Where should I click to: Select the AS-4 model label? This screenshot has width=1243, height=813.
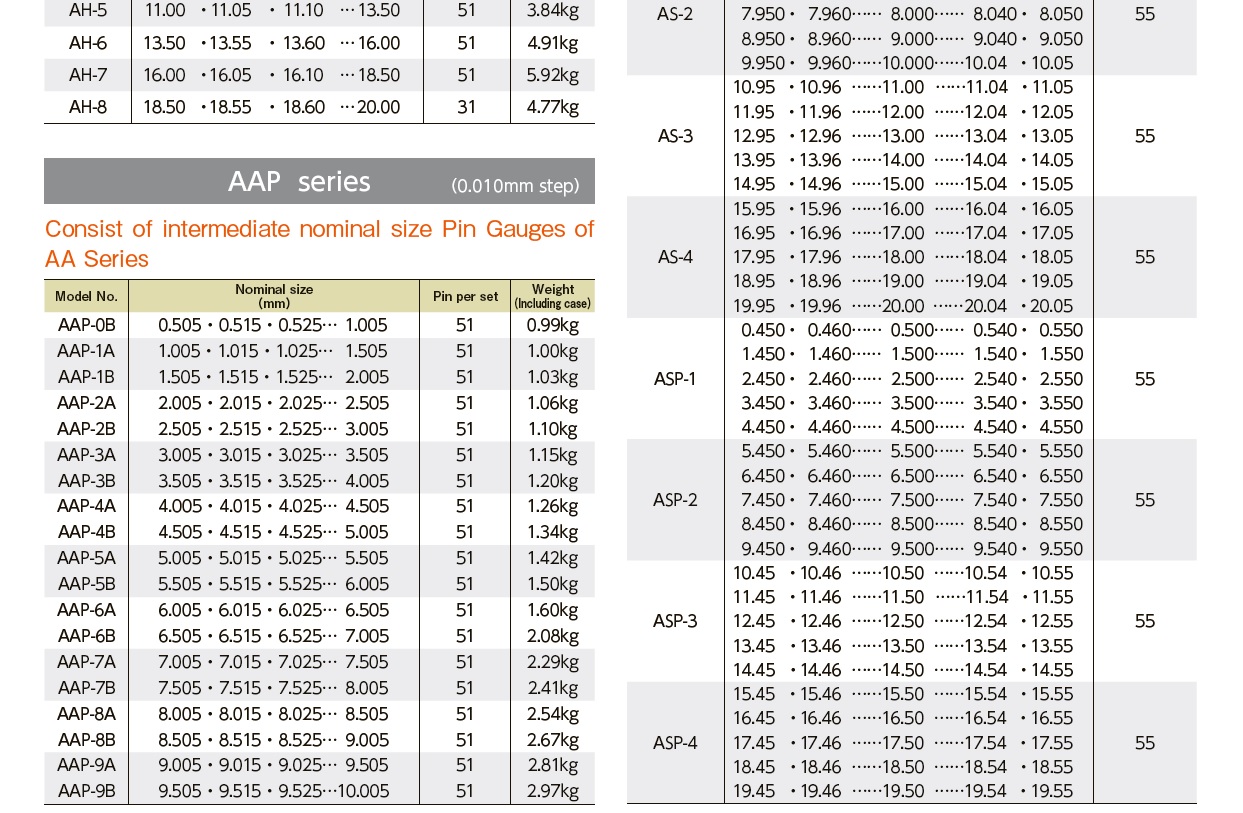pos(675,257)
